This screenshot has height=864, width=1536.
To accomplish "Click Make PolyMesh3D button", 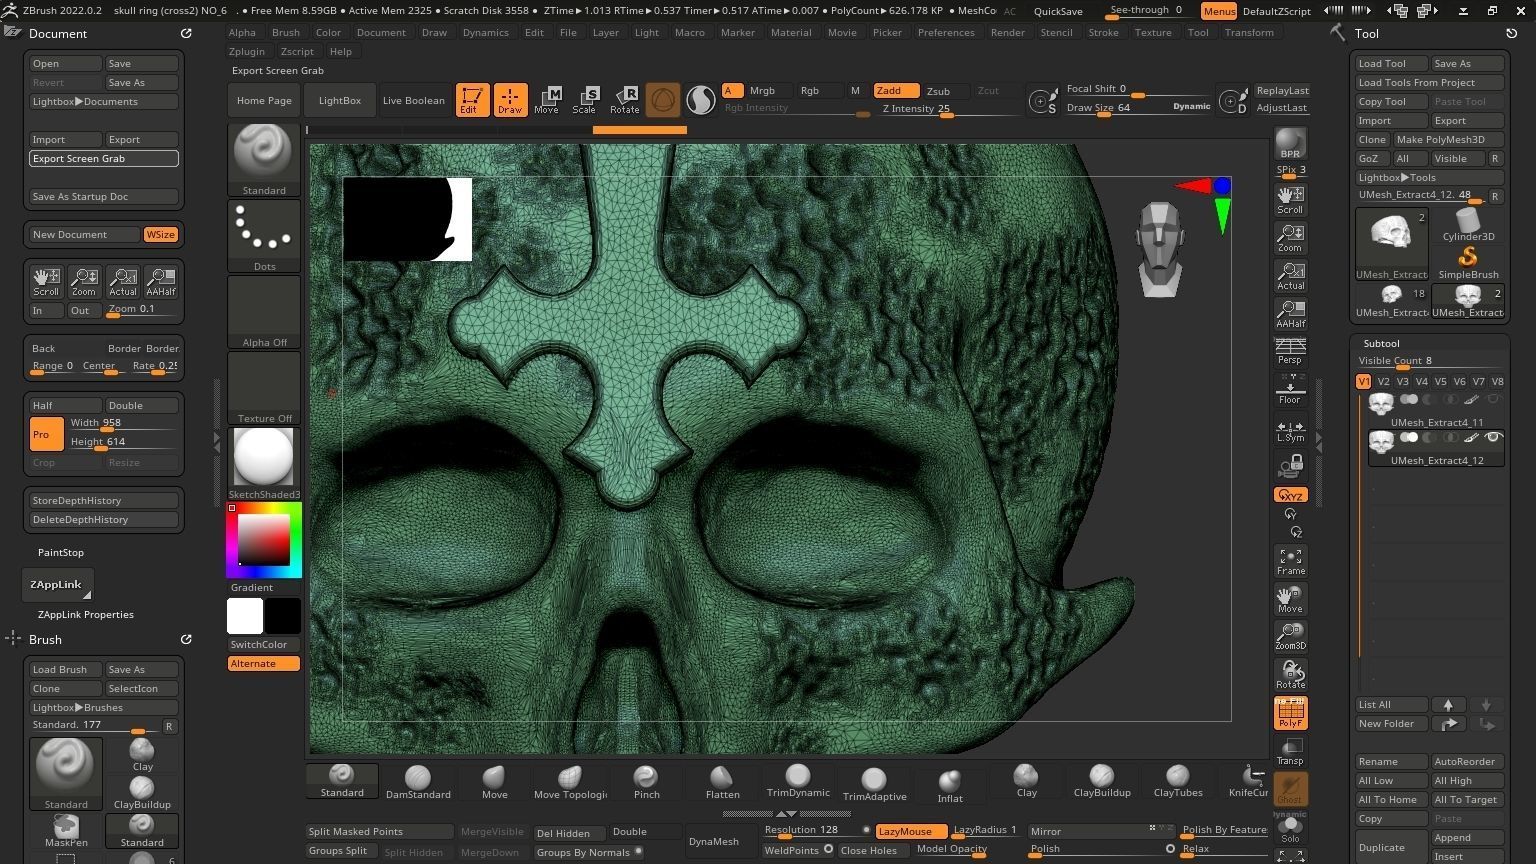I will (1448, 140).
